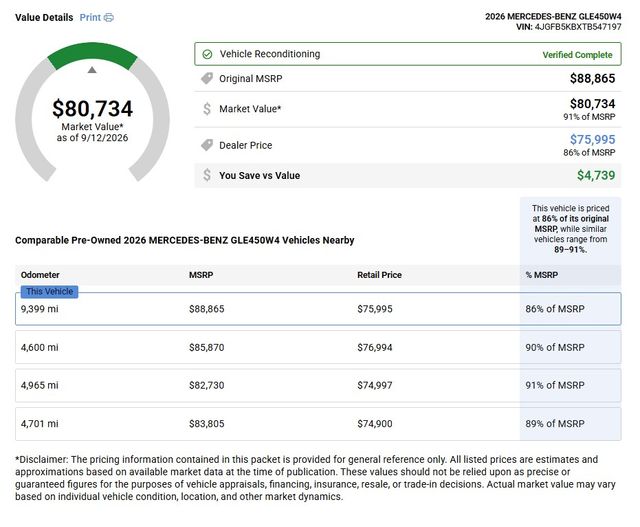
Task: Select the 4,965 mi comparable row
Action: [x=318, y=385]
